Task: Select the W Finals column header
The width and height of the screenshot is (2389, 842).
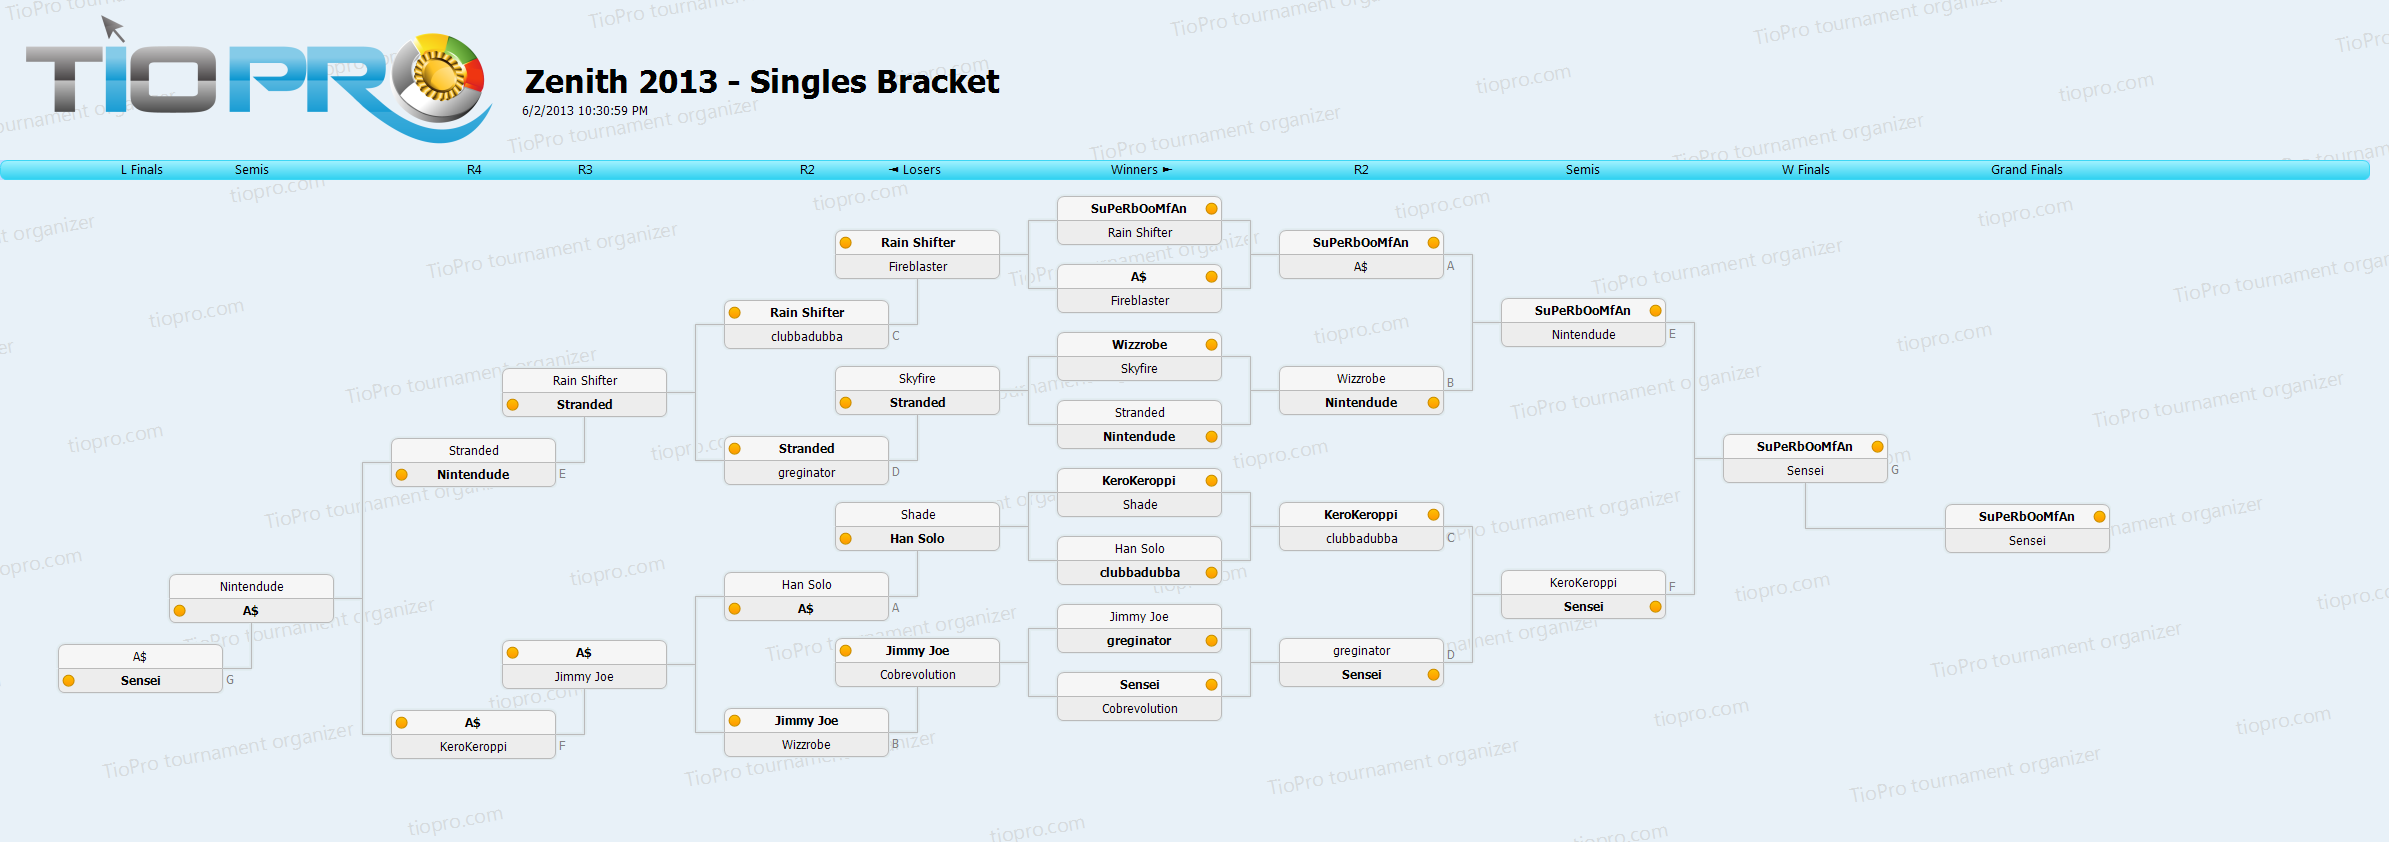Action: click(1805, 170)
